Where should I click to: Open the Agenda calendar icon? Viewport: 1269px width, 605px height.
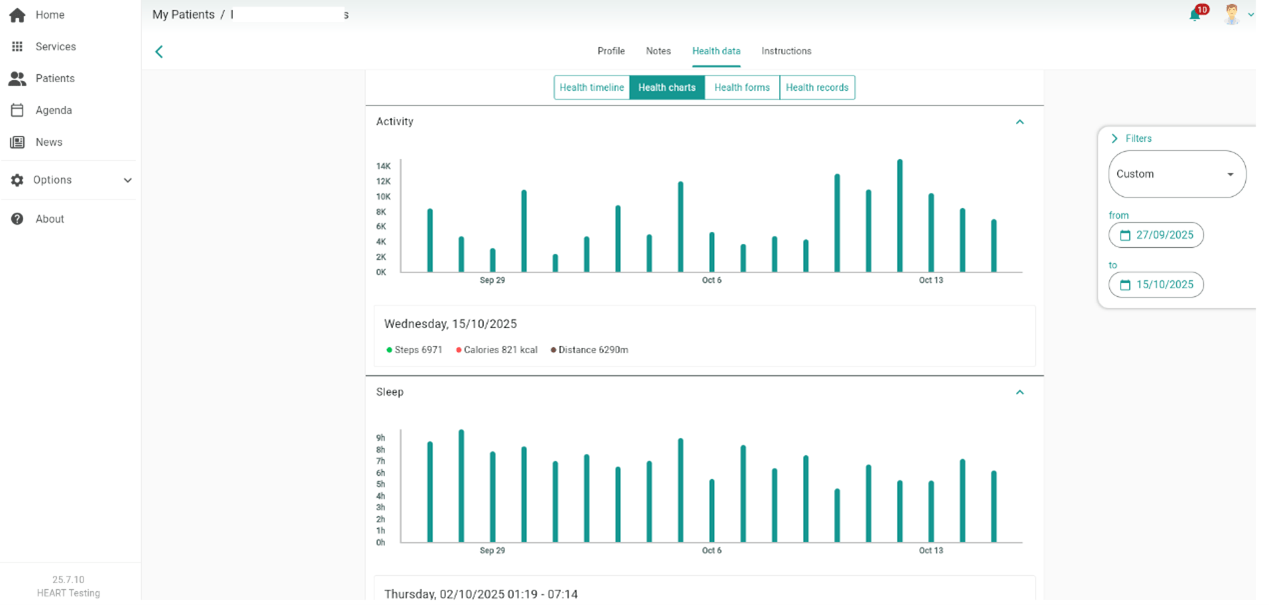point(17,110)
